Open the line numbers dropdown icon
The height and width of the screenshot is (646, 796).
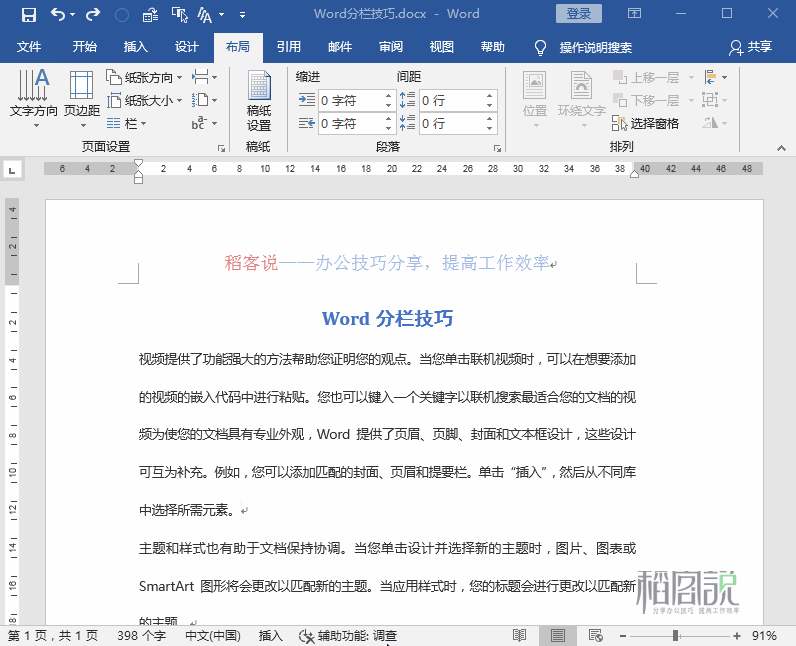[205, 100]
